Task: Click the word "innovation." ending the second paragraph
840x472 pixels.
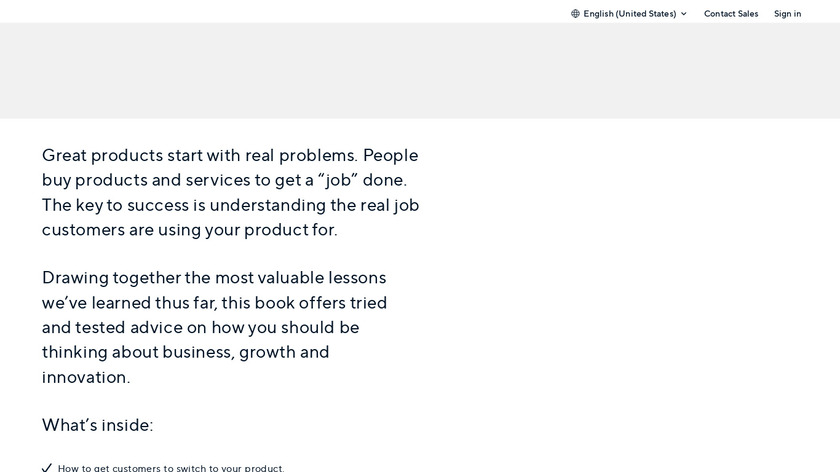Action: [86, 377]
